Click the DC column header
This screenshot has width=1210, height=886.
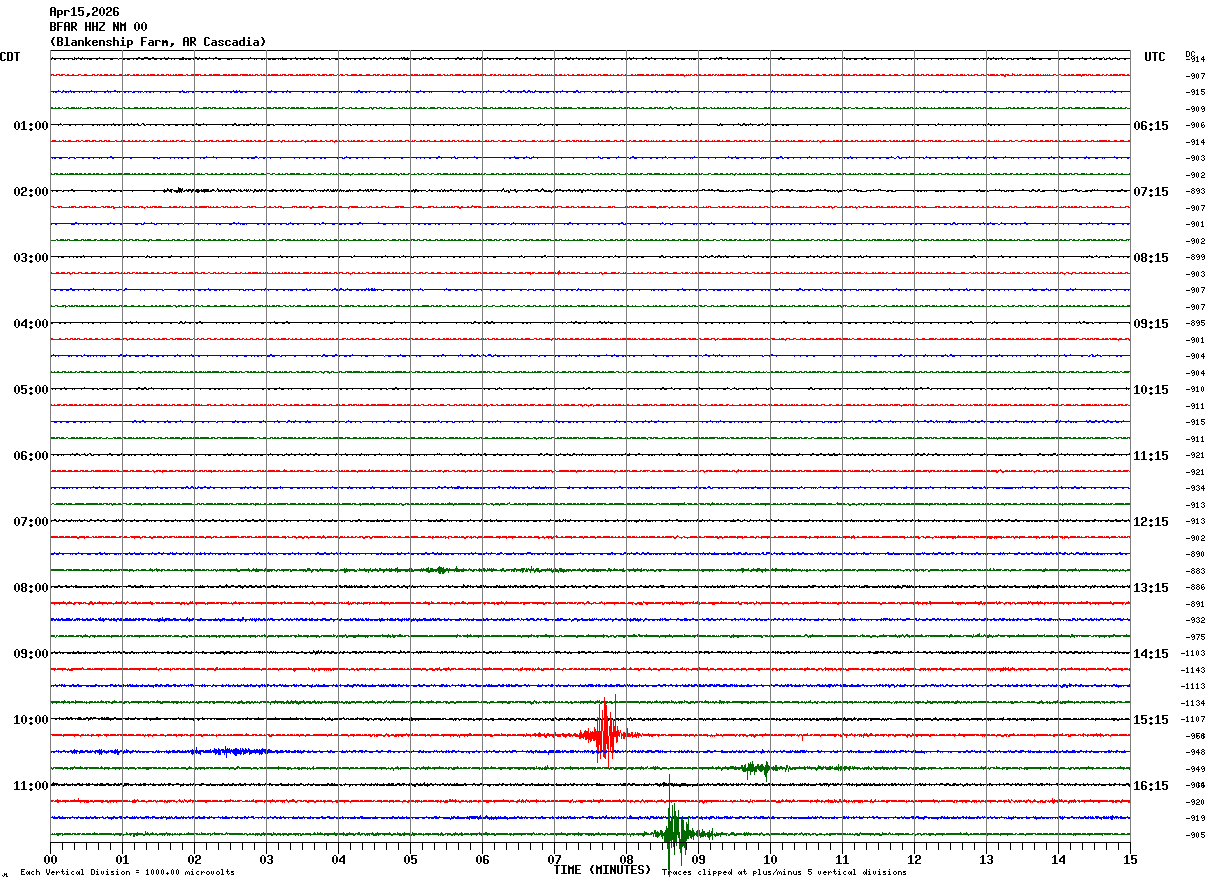pos(1190,54)
